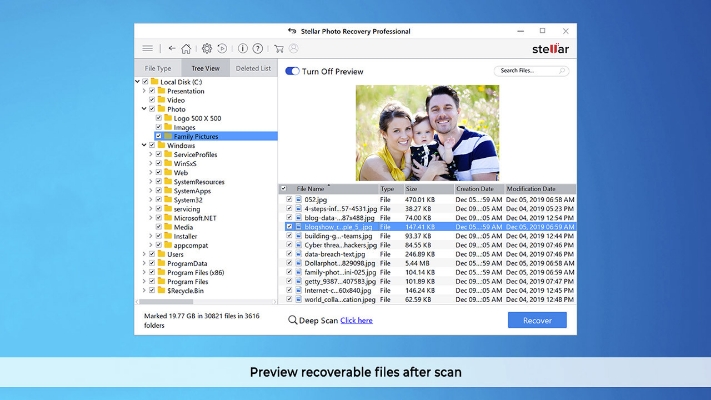The image size is (711, 400).
Task: Select the getty_9387...407583.jpg file
Action: coord(339,281)
